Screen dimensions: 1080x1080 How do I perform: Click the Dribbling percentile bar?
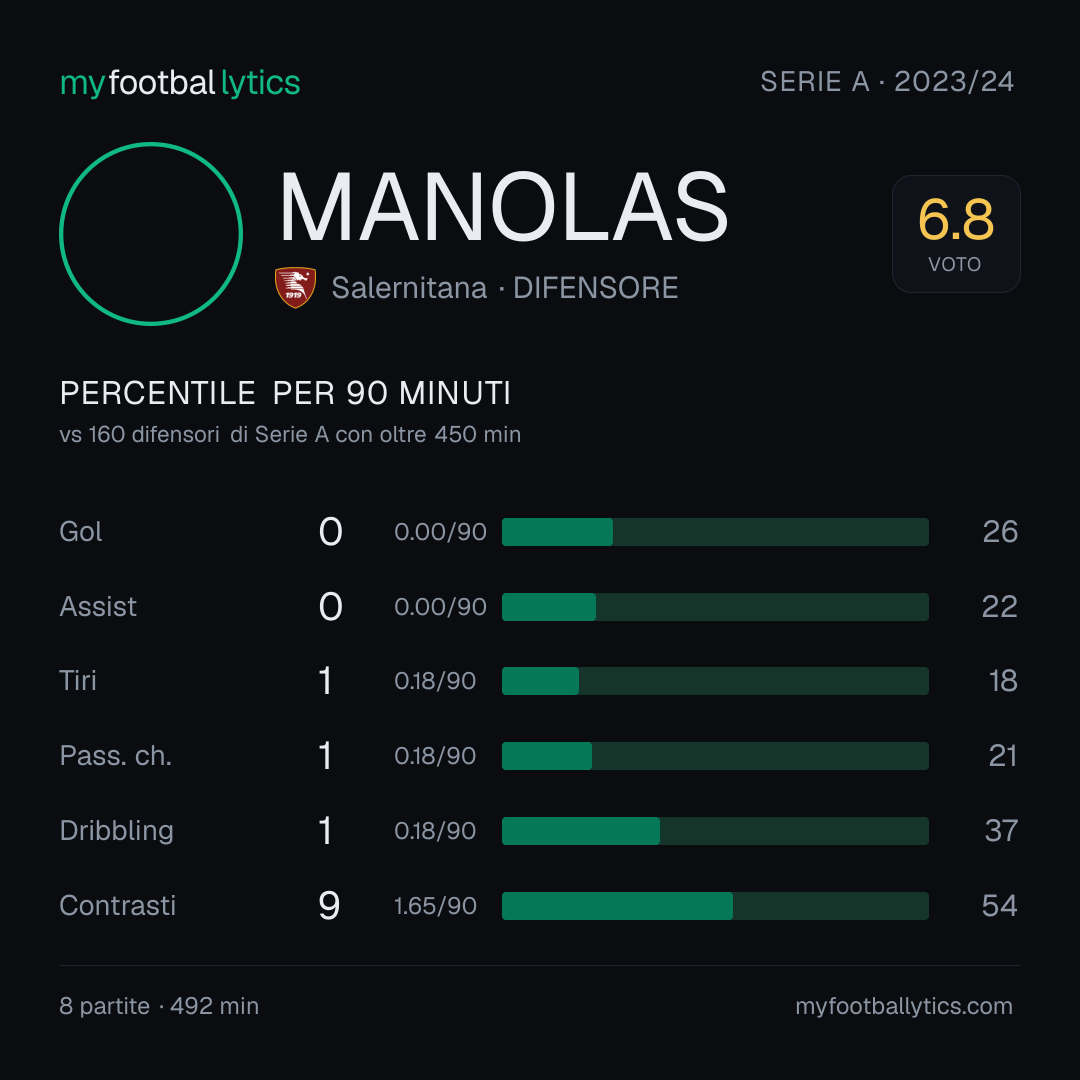point(715,831)
